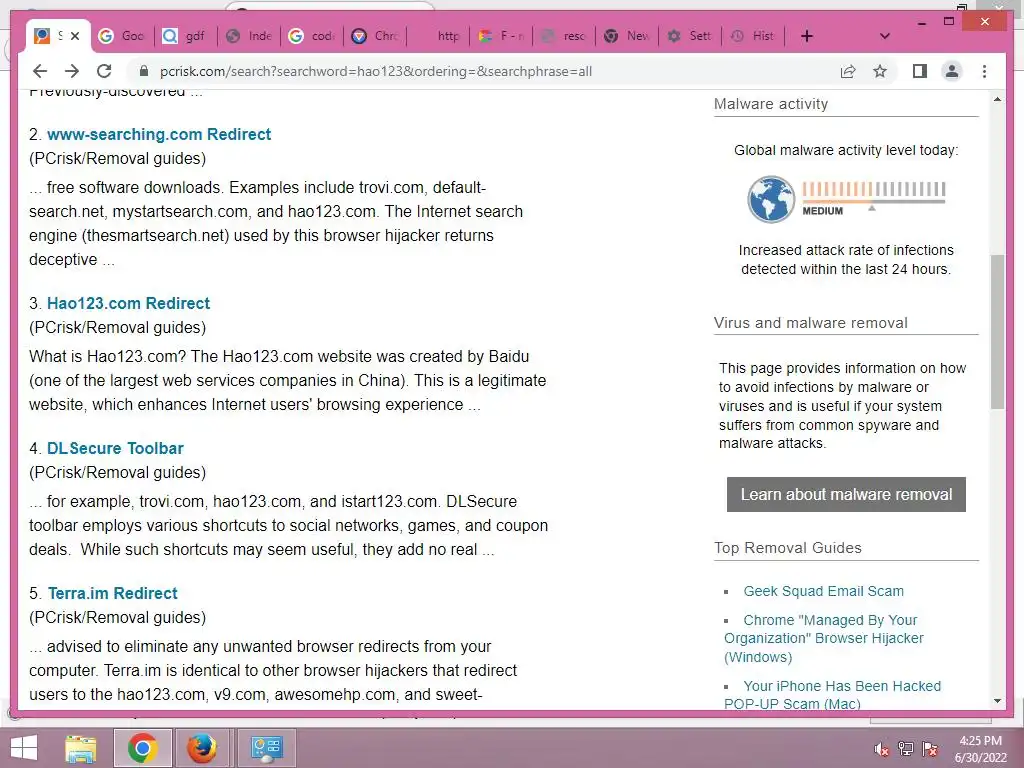Switch to the reso tab
1024x768 pixels.
click(x=564, y=36)
